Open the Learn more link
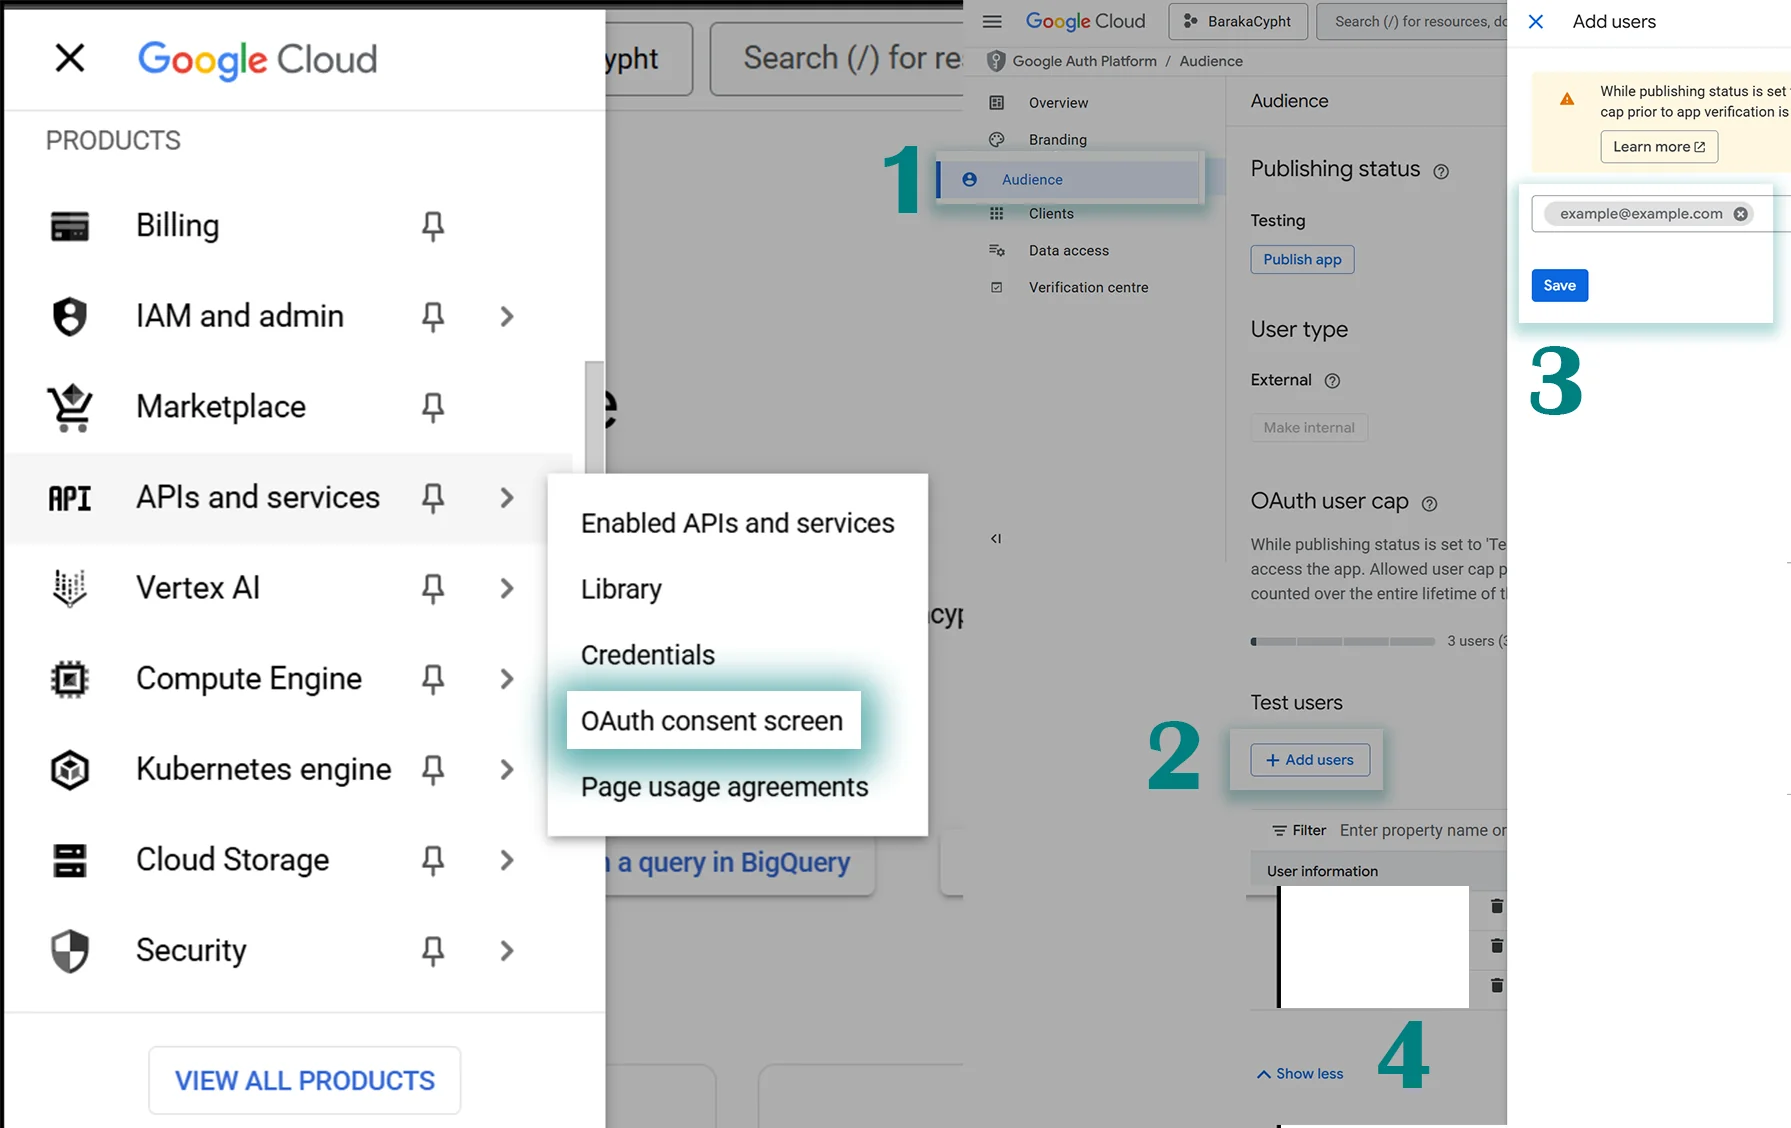This screenshot has height=1128, width=1791. pyautogui.click(x=1659, y=147)
